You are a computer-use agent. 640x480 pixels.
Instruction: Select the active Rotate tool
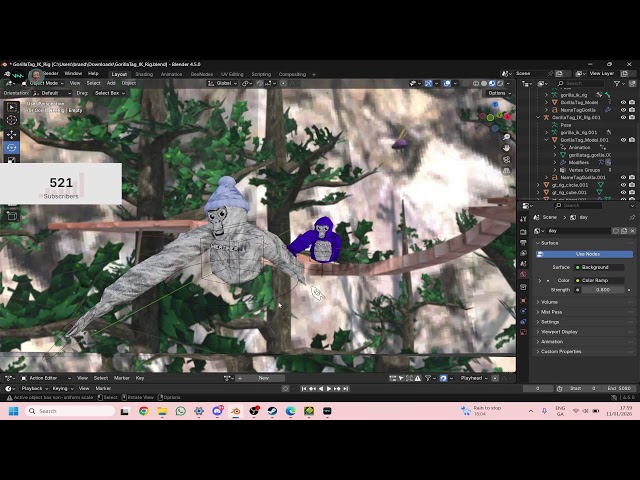pyautogui.click(x=12, y=148)
